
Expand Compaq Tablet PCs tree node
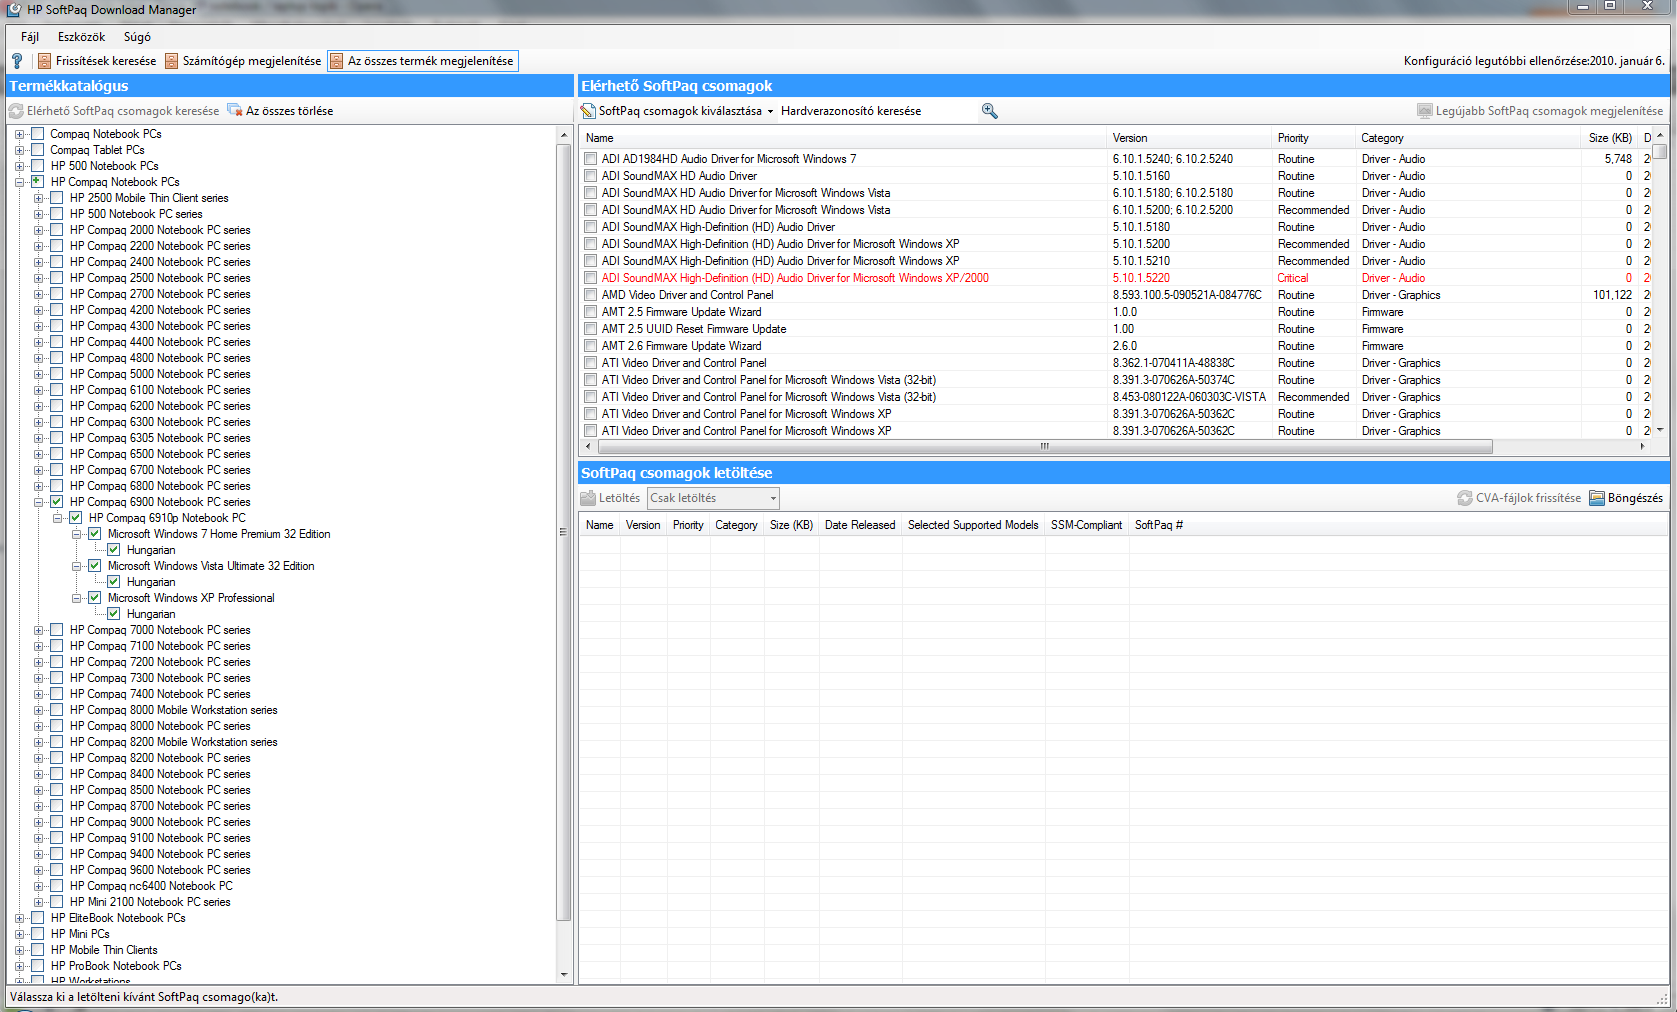tap(19, 150)
